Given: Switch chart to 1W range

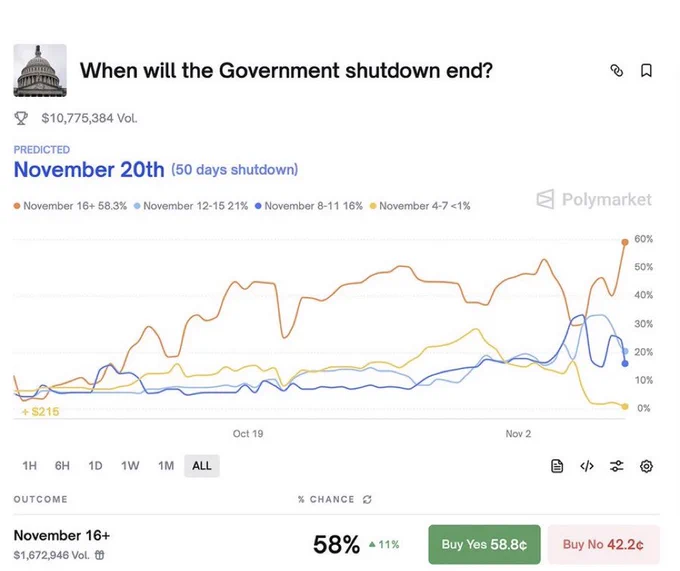Looking at the screenshot, I should (x=130, y=466).
